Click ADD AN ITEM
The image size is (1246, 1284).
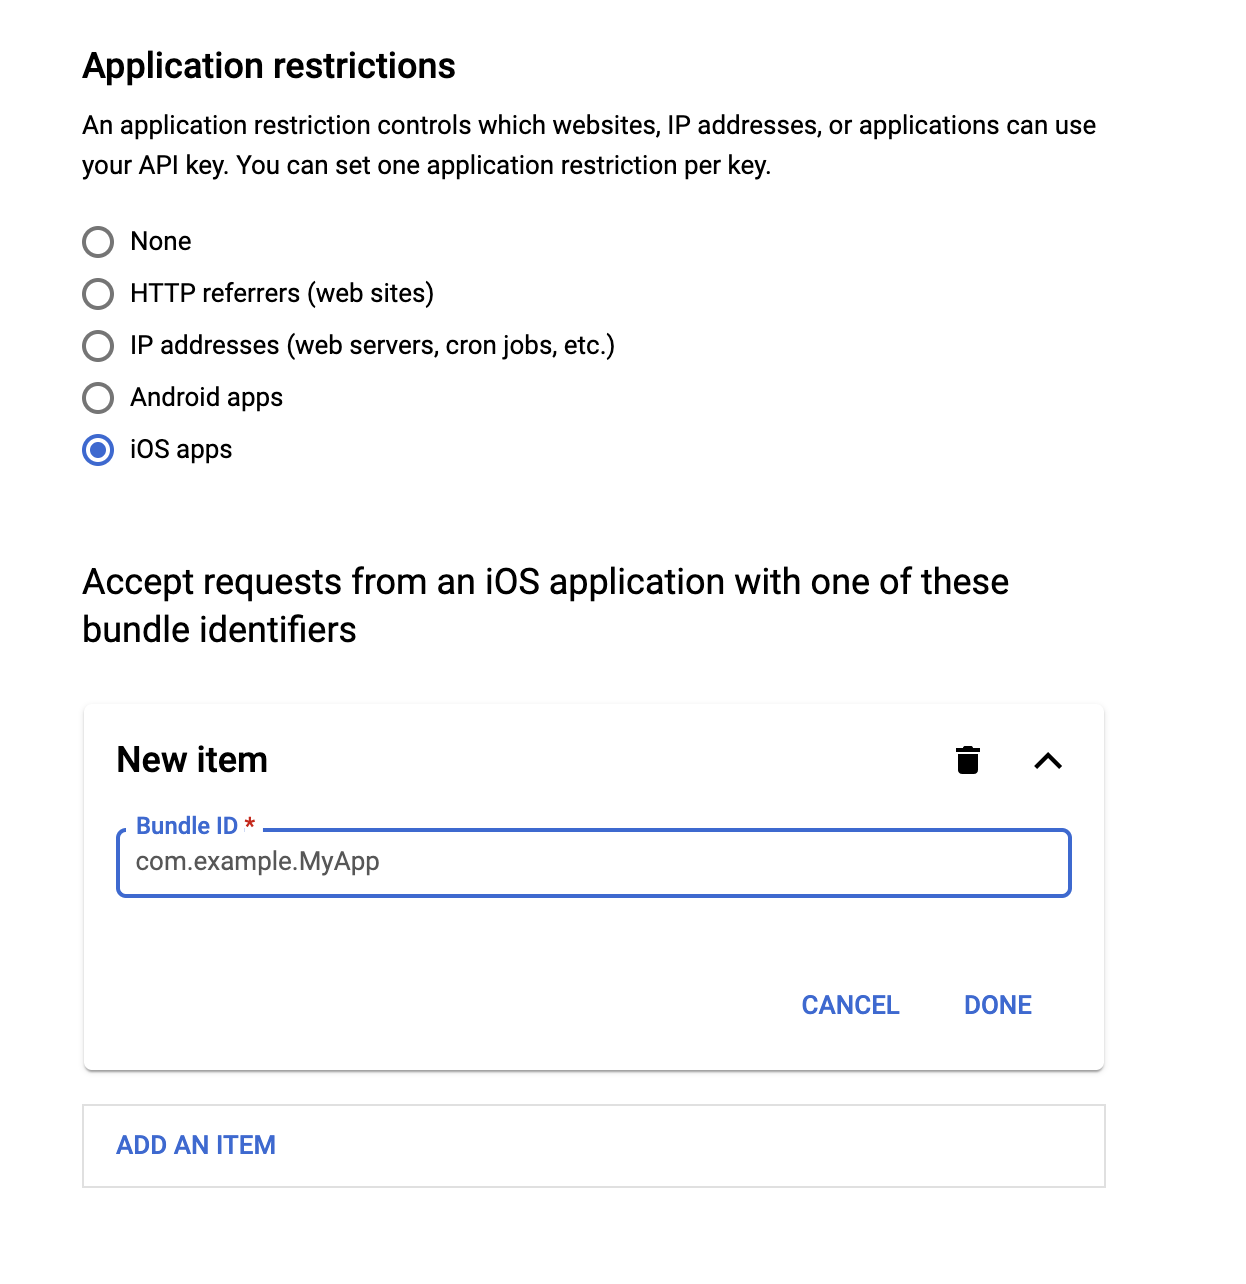(196, 1145)
